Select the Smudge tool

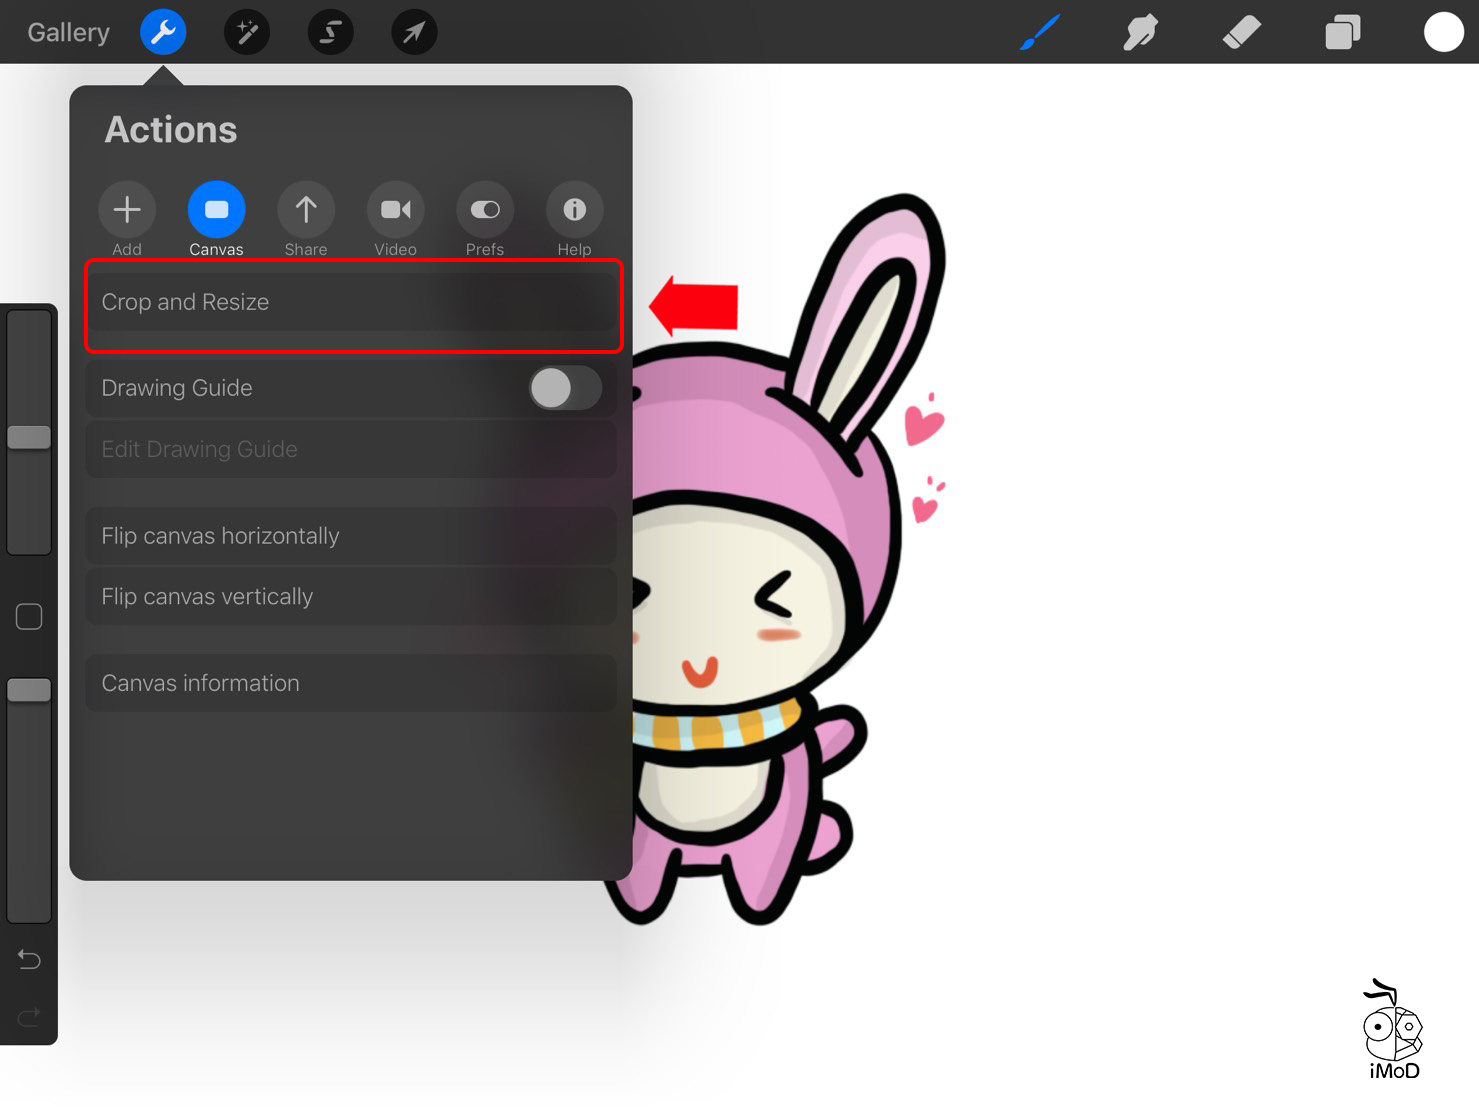point(1140,33)
